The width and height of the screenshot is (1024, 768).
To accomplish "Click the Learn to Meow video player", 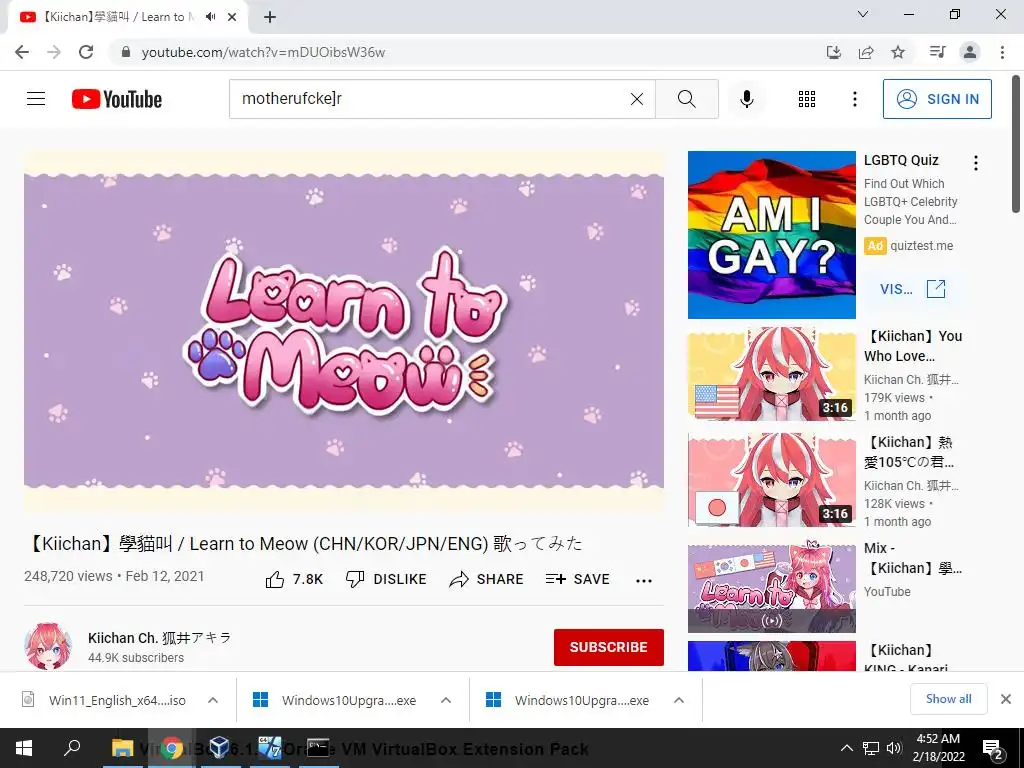I will point(344,331).
